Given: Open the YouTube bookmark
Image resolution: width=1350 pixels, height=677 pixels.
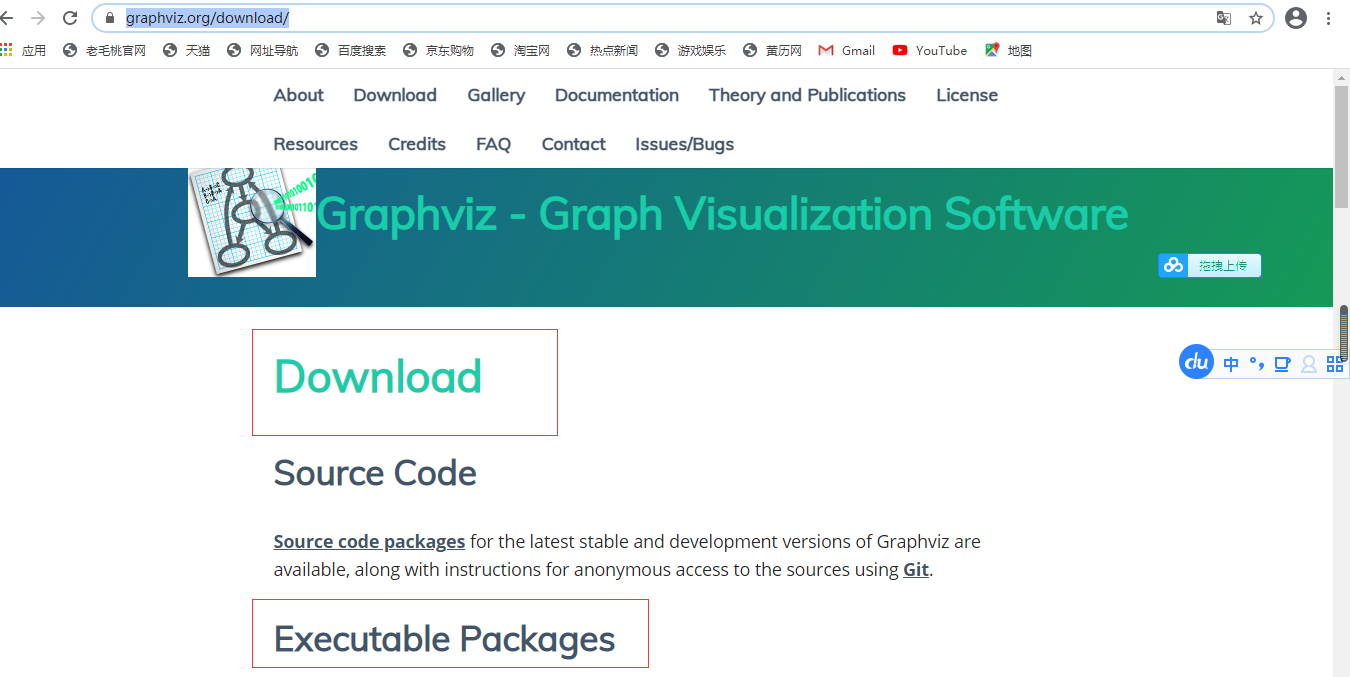Looking at the screenshot, I should point(929,50).
